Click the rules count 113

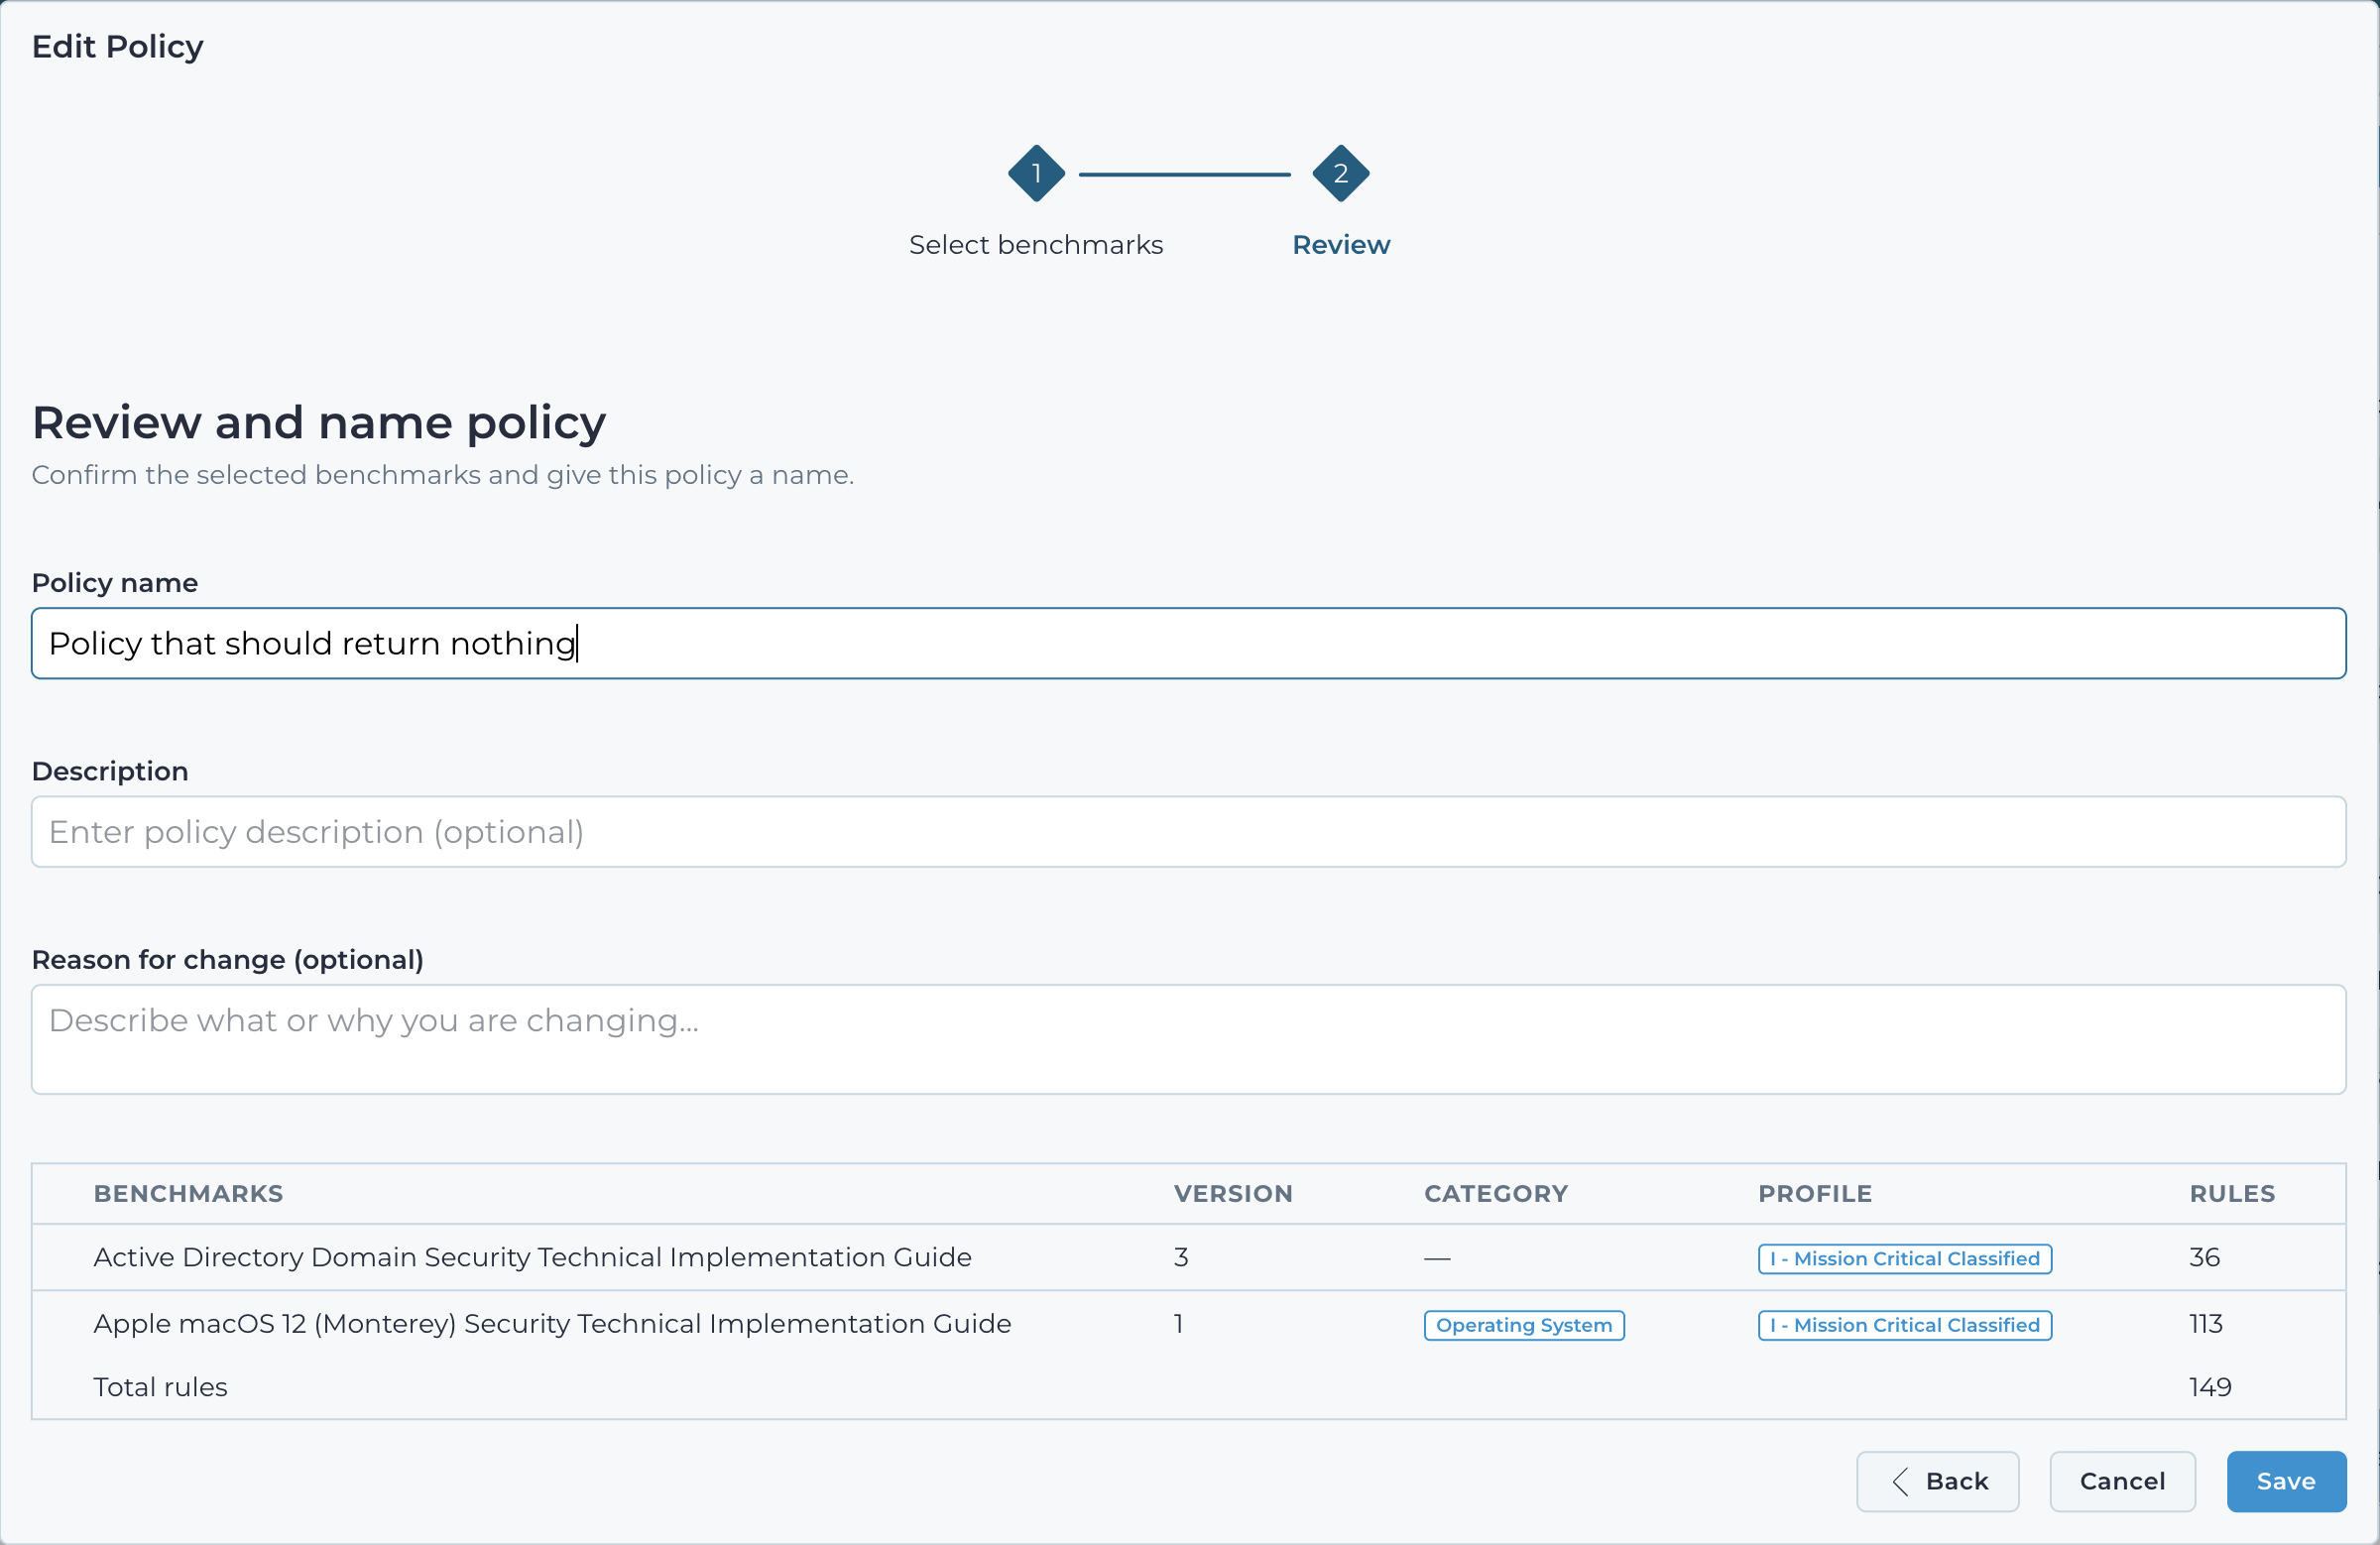2205,1323
